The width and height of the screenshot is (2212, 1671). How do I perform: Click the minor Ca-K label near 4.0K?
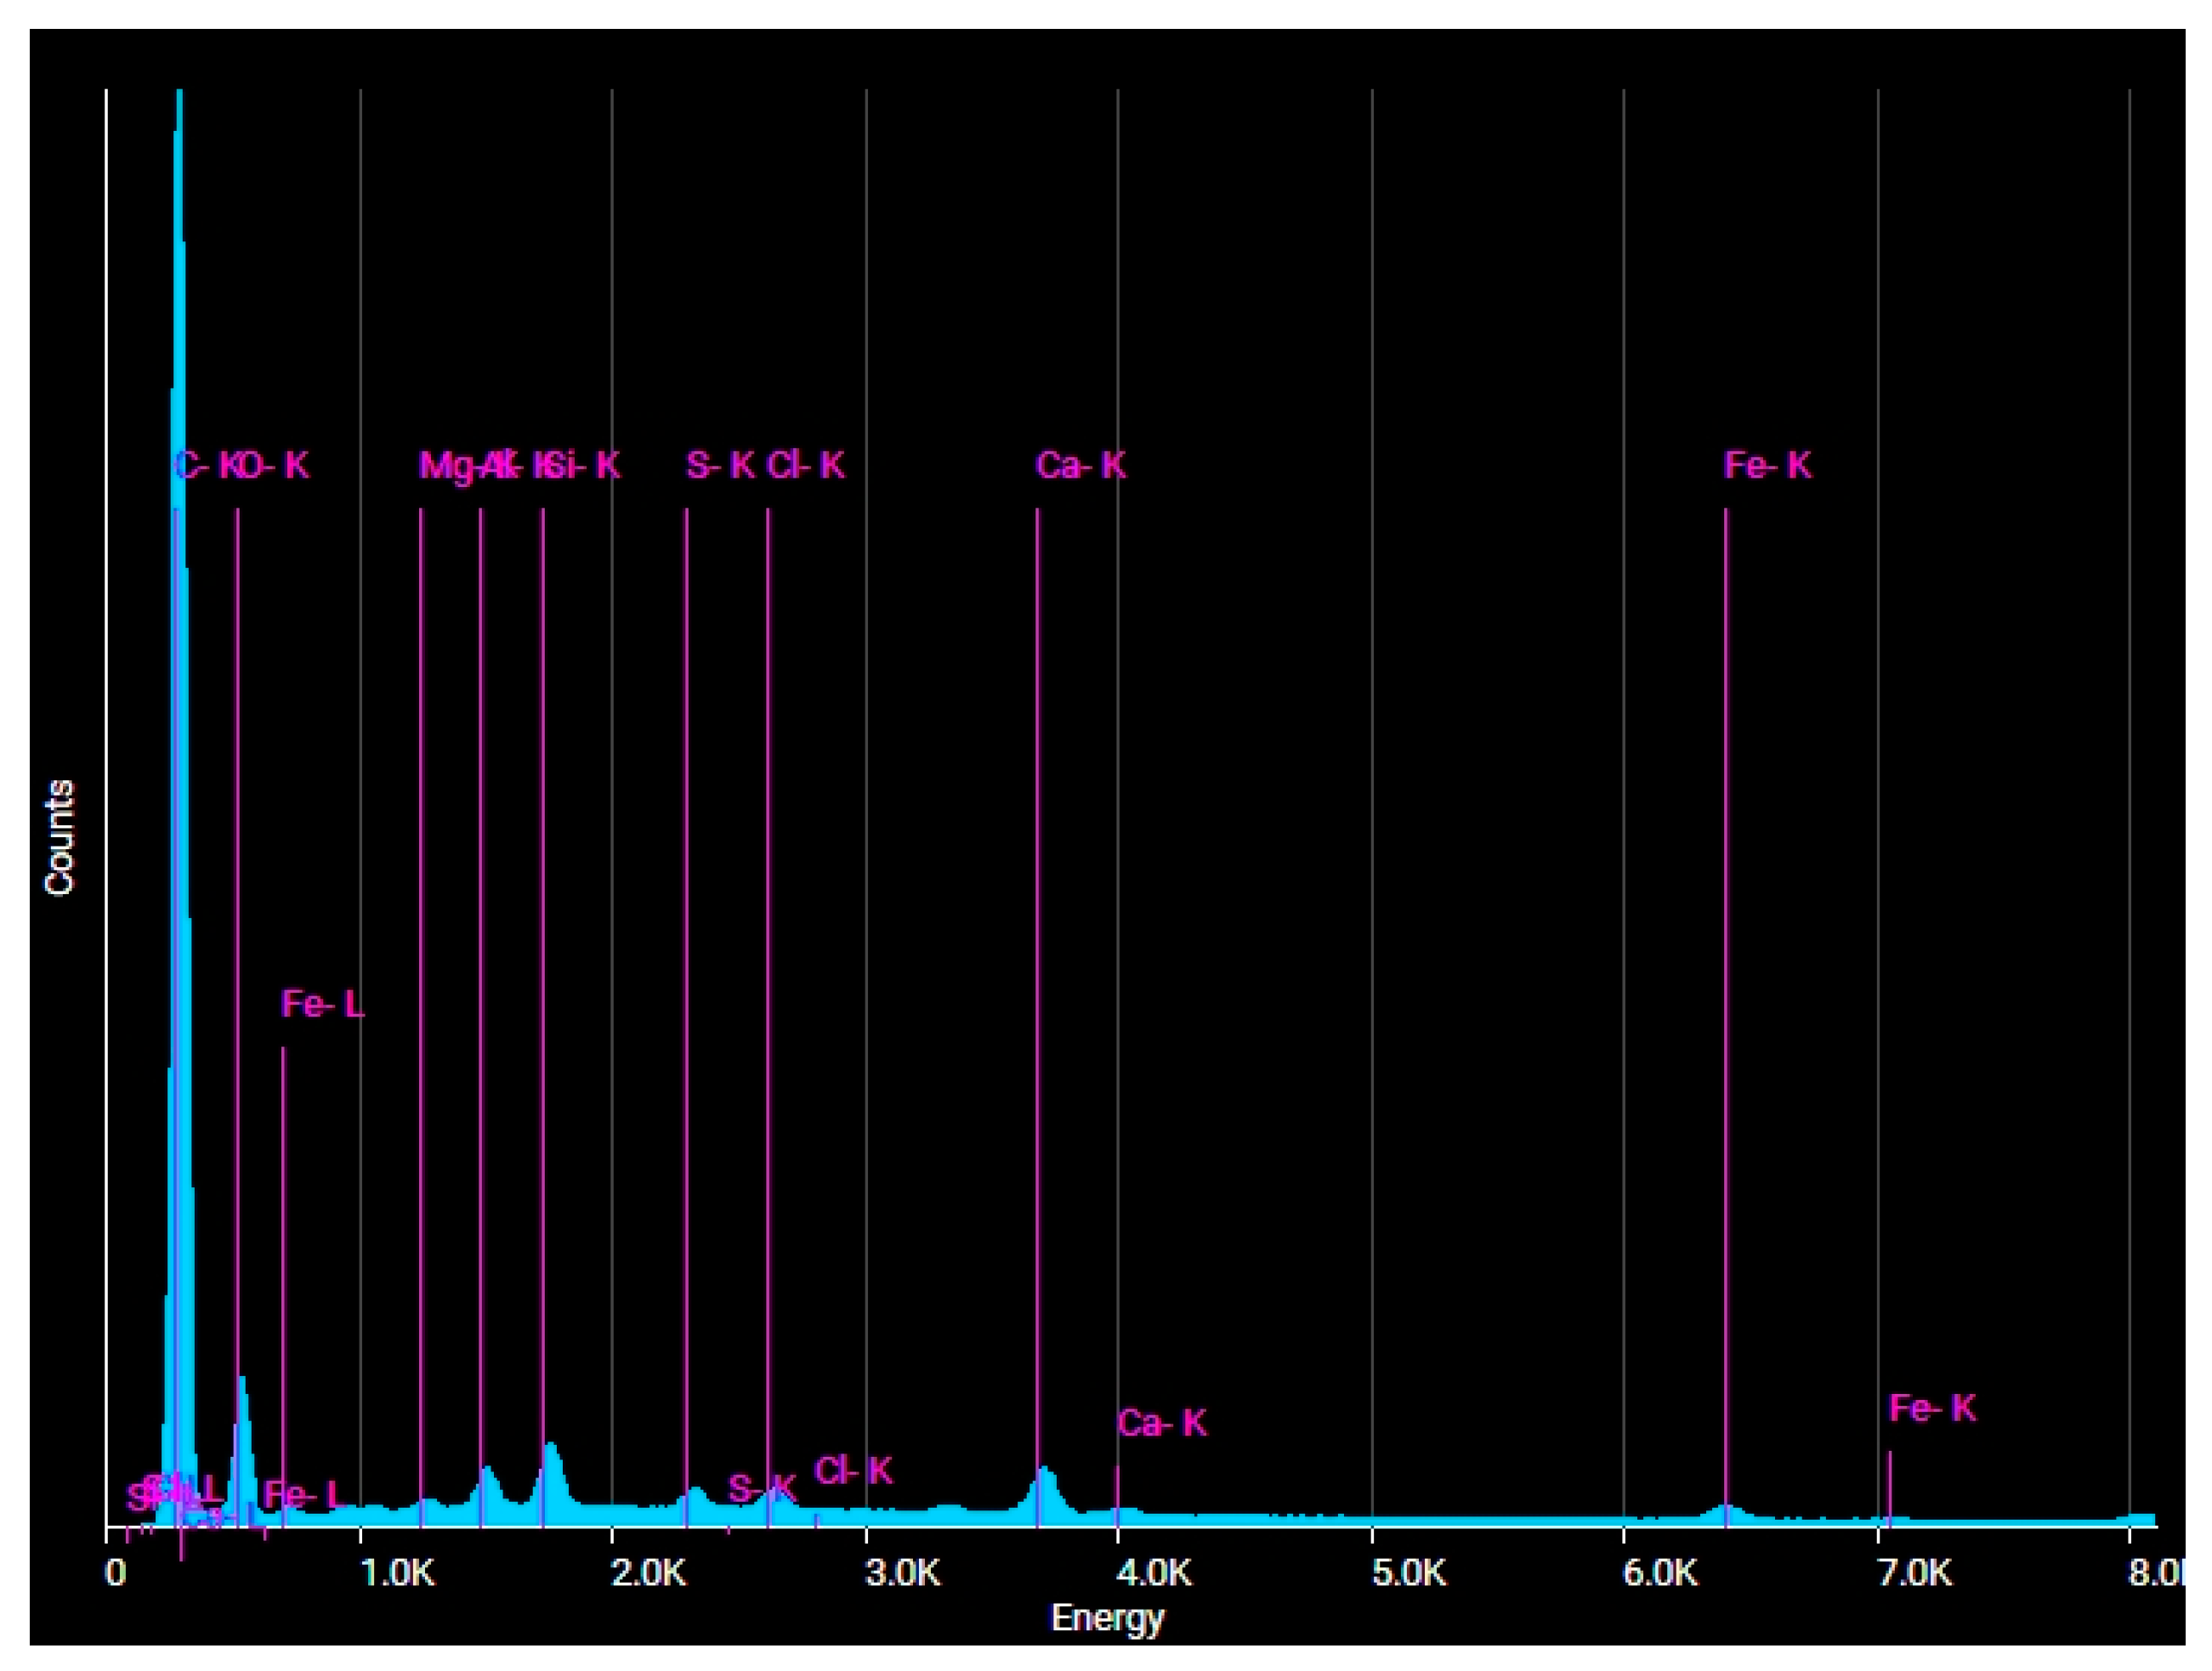(x=1162, y=1423)
